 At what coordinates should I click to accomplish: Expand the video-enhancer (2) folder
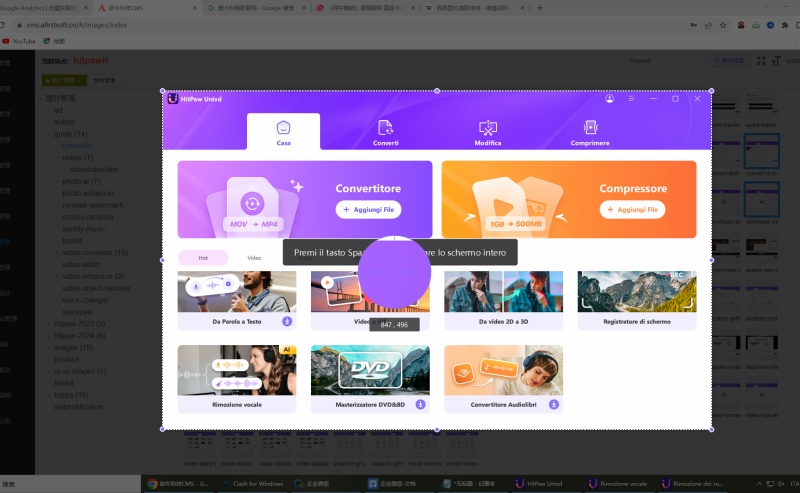coord(57,276)
